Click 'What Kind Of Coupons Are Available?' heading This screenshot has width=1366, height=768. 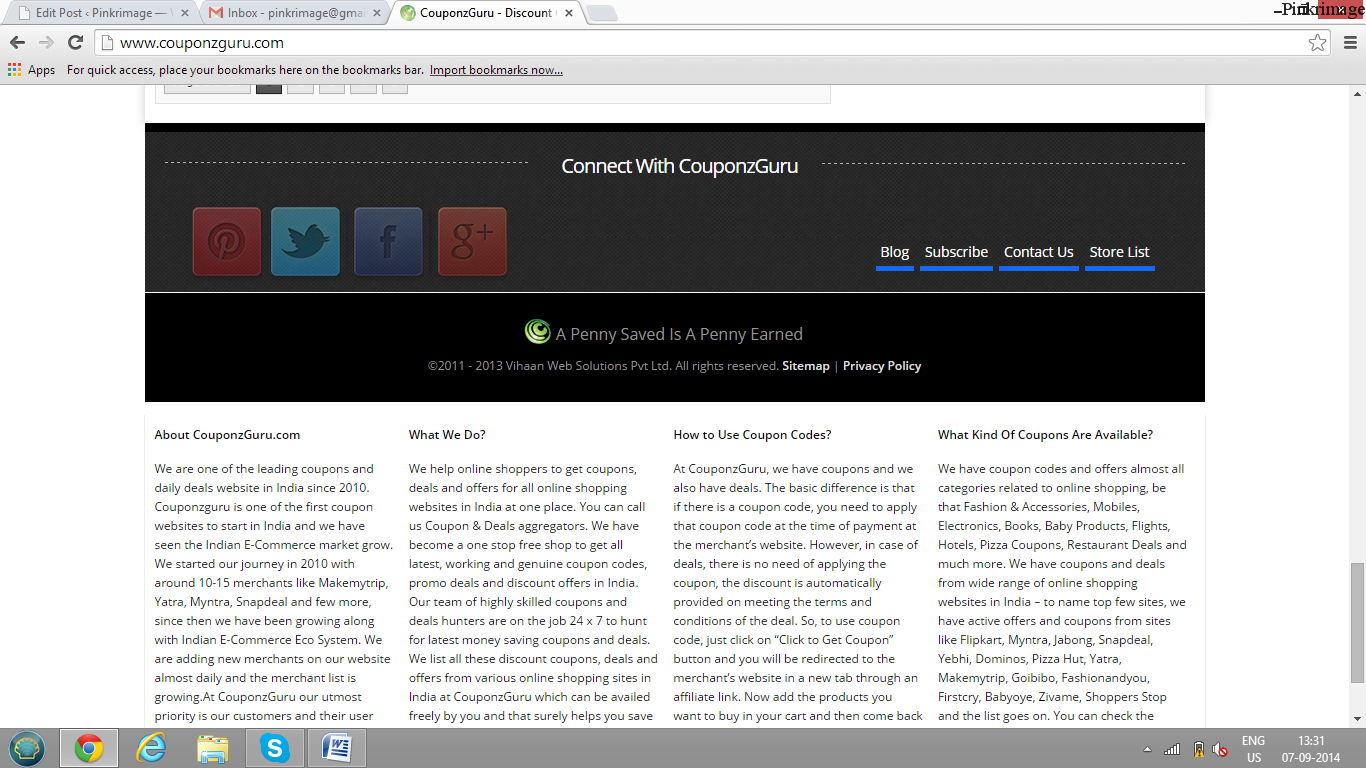[1045, 435]
